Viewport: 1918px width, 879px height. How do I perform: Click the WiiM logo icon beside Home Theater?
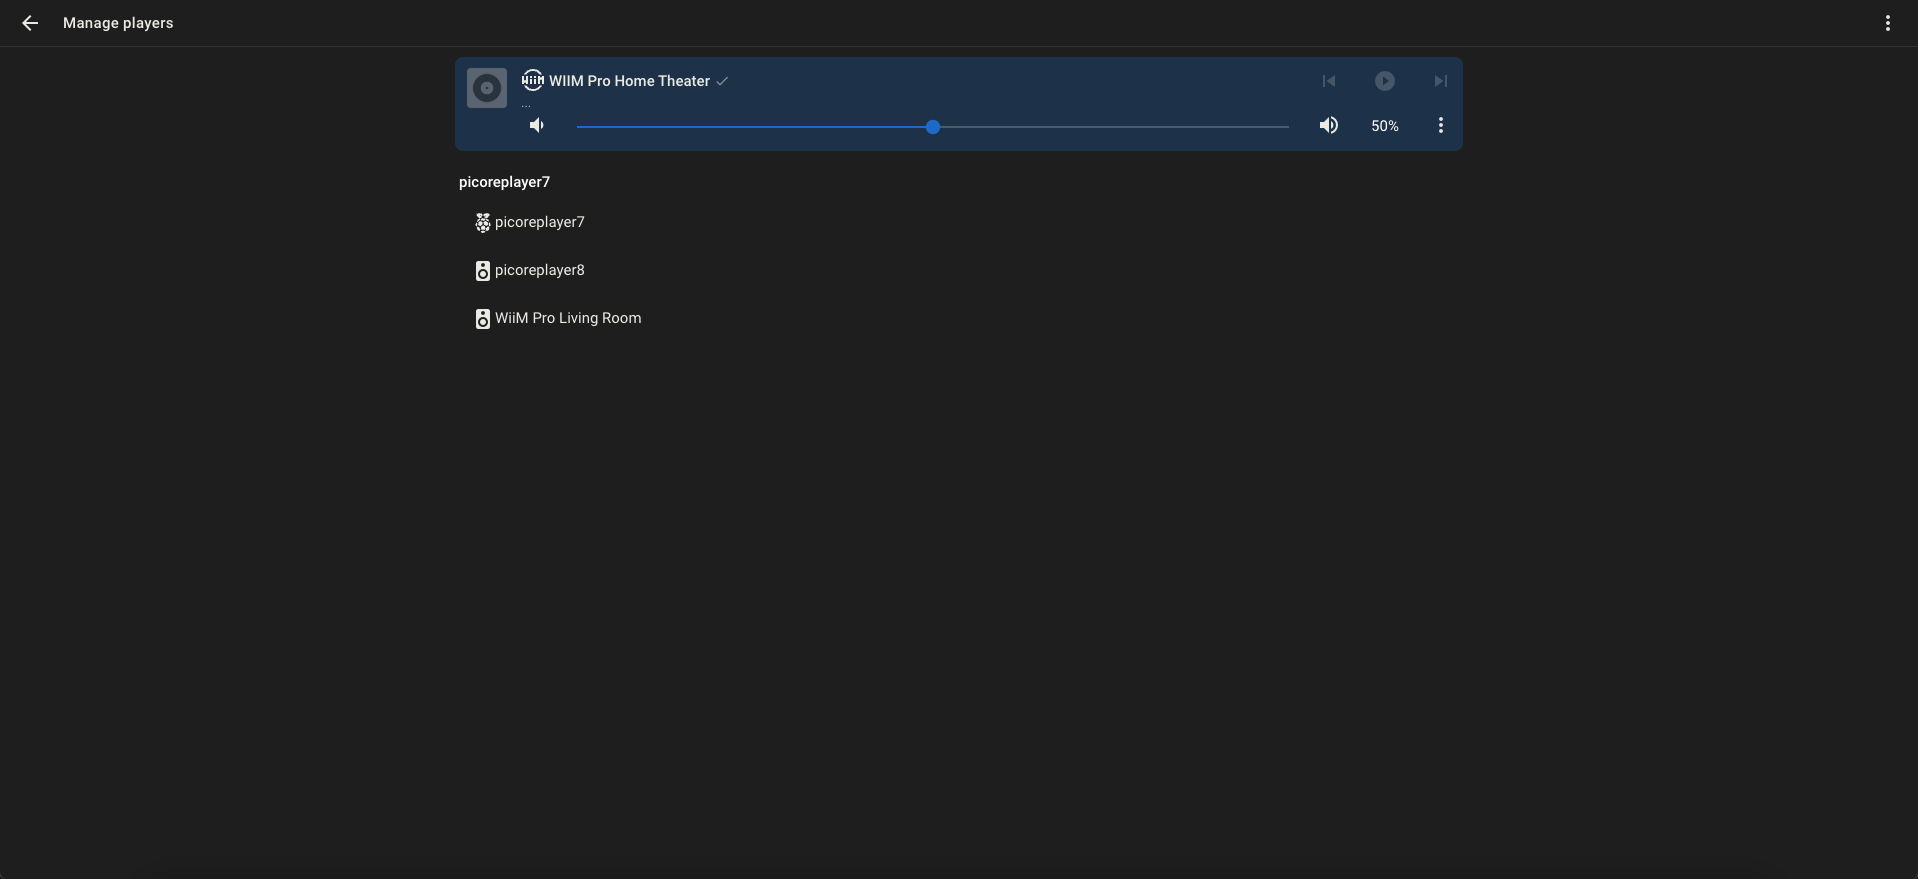click(533, 80)
